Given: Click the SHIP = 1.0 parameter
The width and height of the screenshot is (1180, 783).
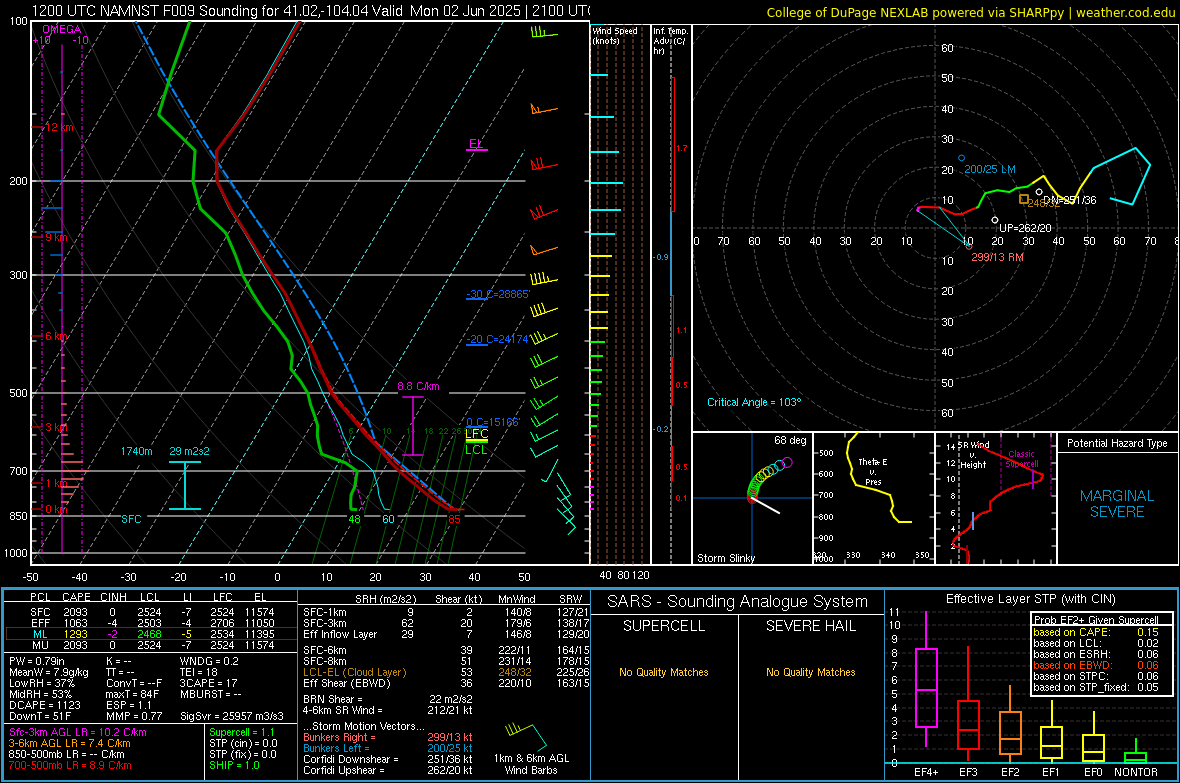Looking at the screenshot, I should coord(234,765).
